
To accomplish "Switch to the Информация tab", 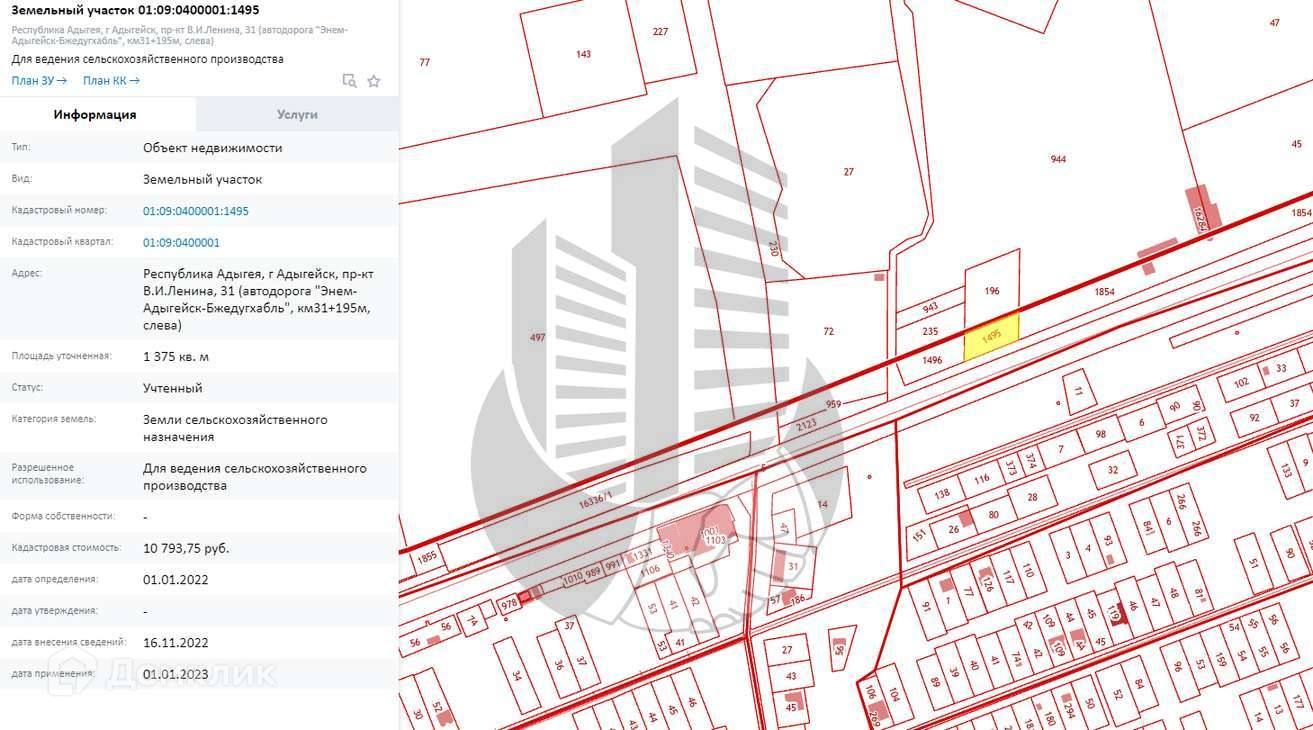I will pyautogui.click(x=95, y=114).
